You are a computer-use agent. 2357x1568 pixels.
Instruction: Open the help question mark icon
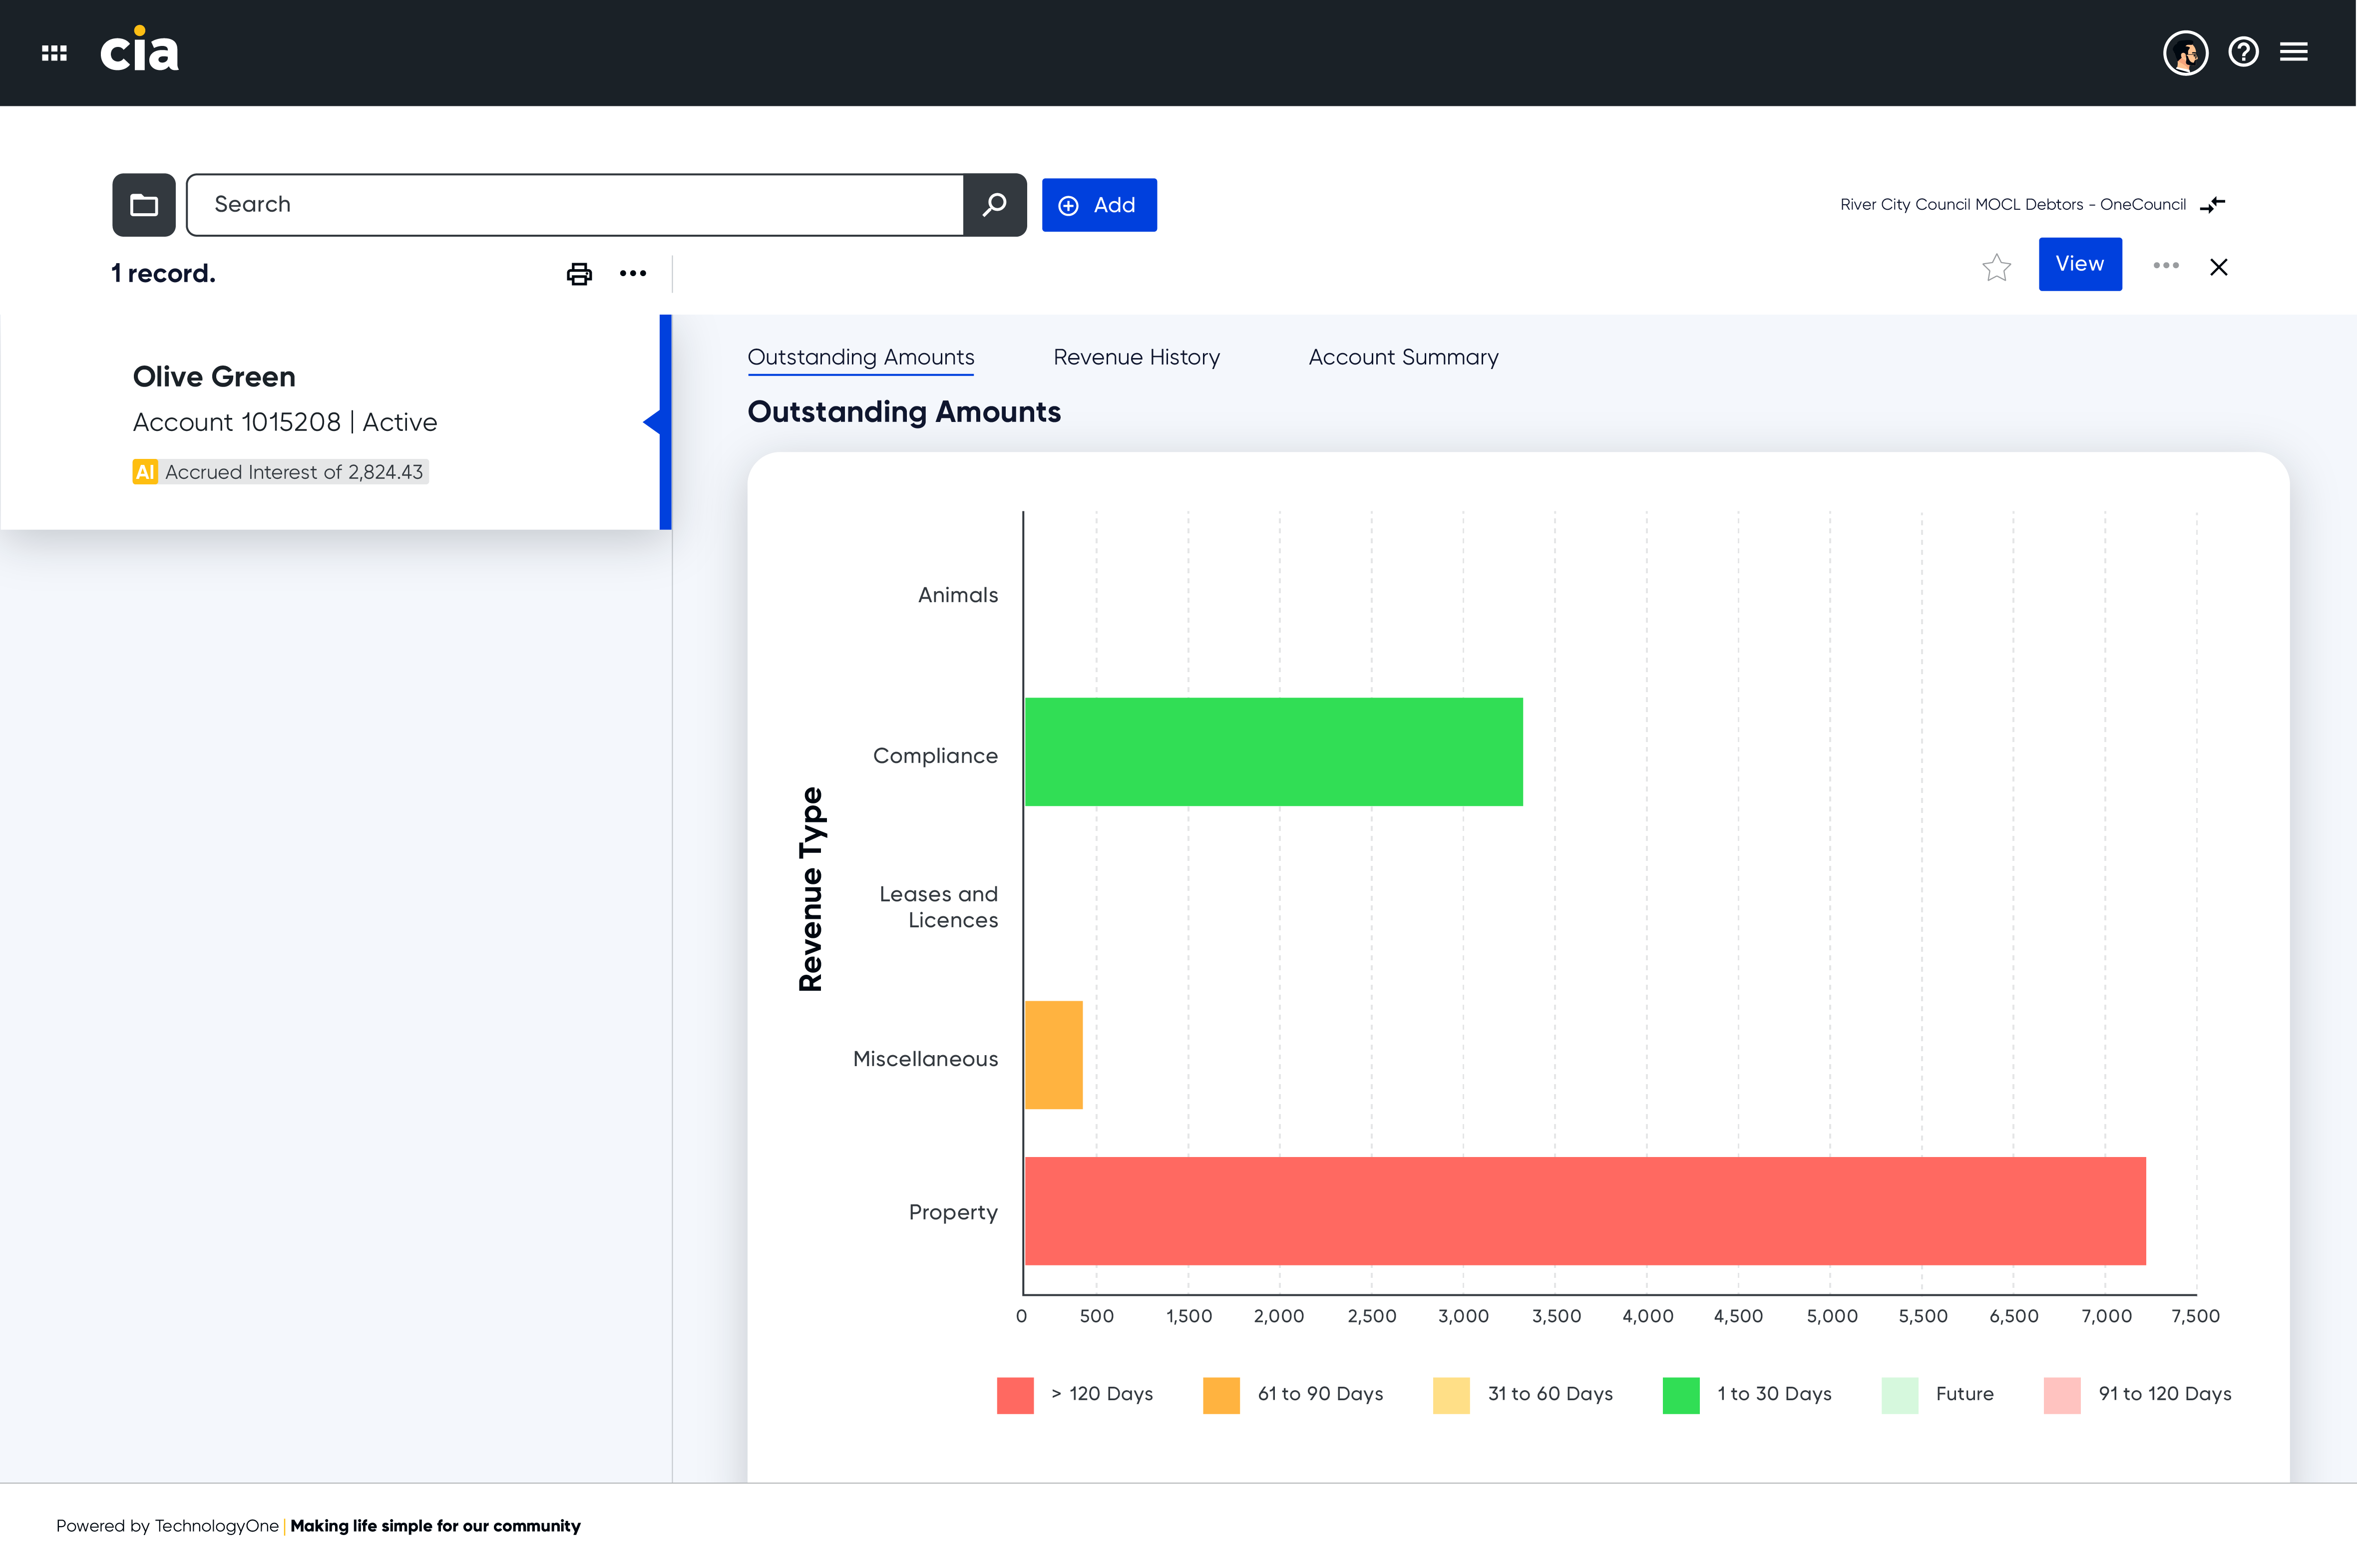[x=2243, y=52]
